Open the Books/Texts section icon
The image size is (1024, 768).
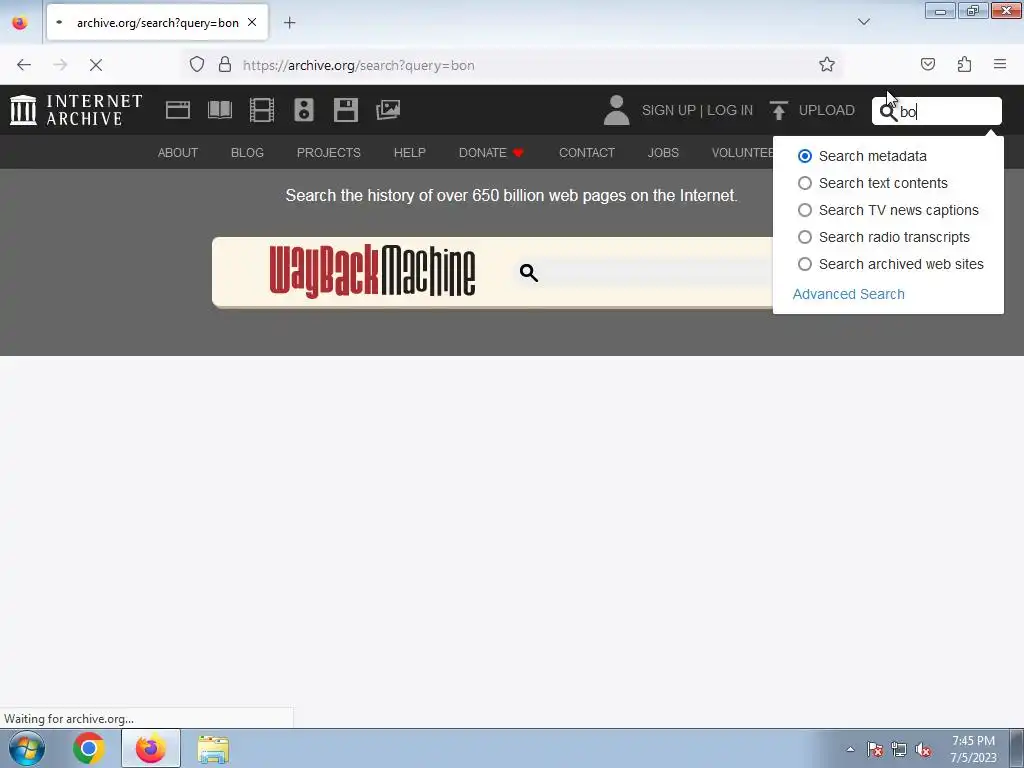pyautogui.click(x=220, y=110)
